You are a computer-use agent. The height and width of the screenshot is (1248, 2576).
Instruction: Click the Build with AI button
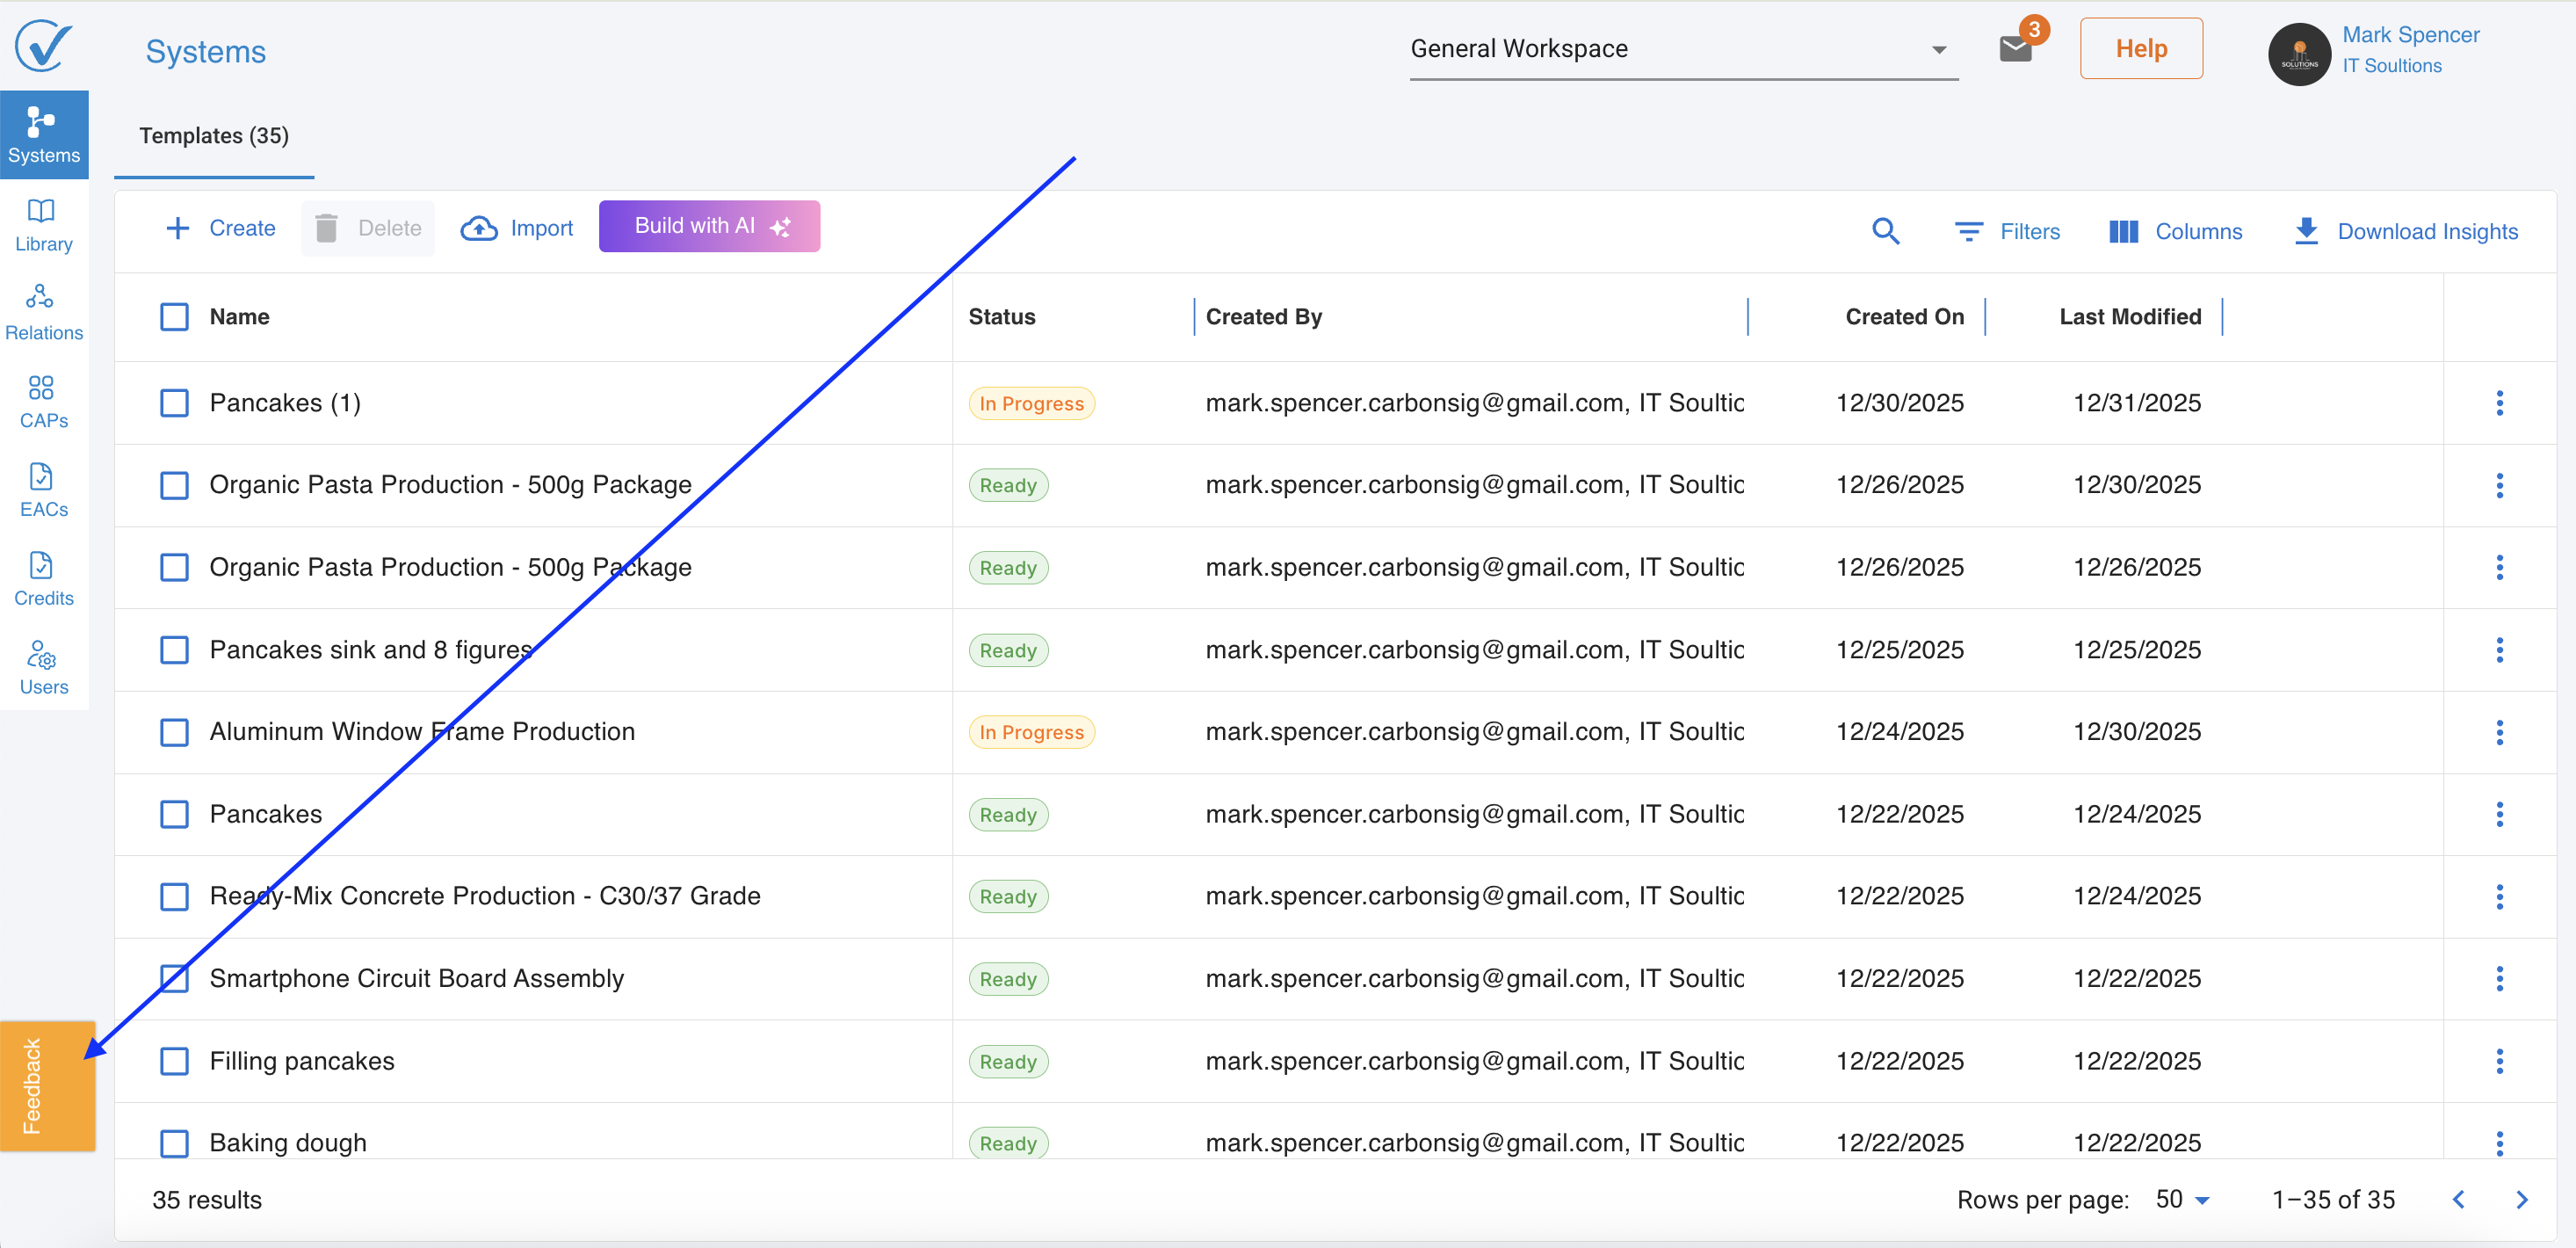(709, 226)
